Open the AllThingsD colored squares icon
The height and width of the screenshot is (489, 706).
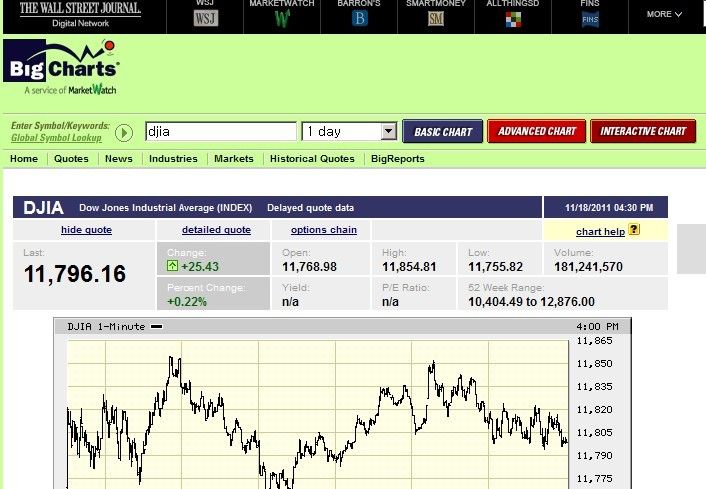pos(513,19)
